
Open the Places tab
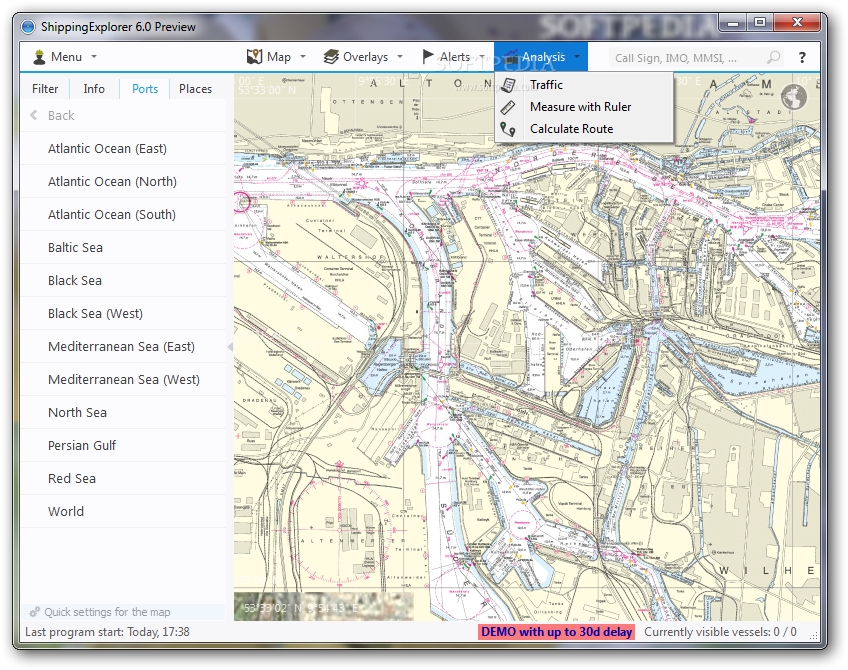click(x=195, y=89)
